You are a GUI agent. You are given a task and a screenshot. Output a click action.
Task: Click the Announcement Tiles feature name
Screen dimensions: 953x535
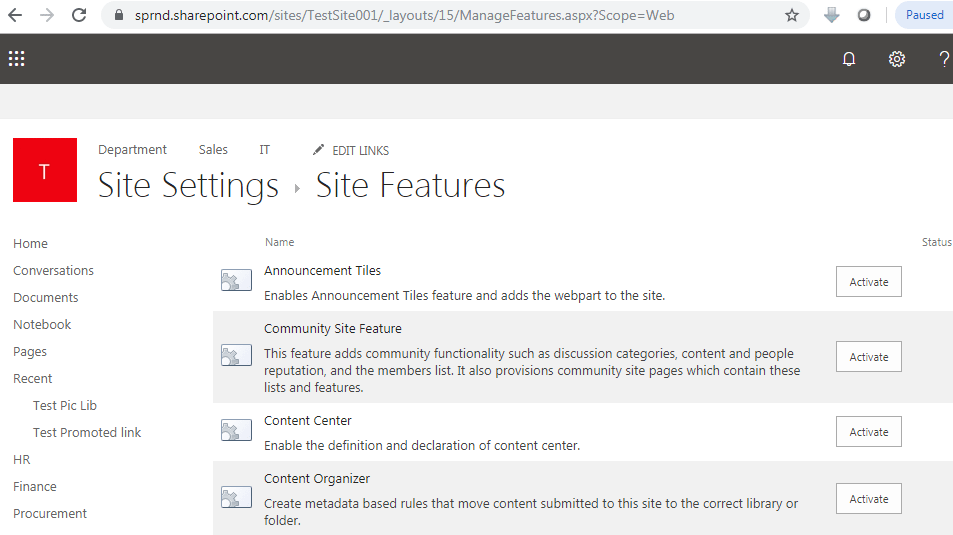point(322,271)
